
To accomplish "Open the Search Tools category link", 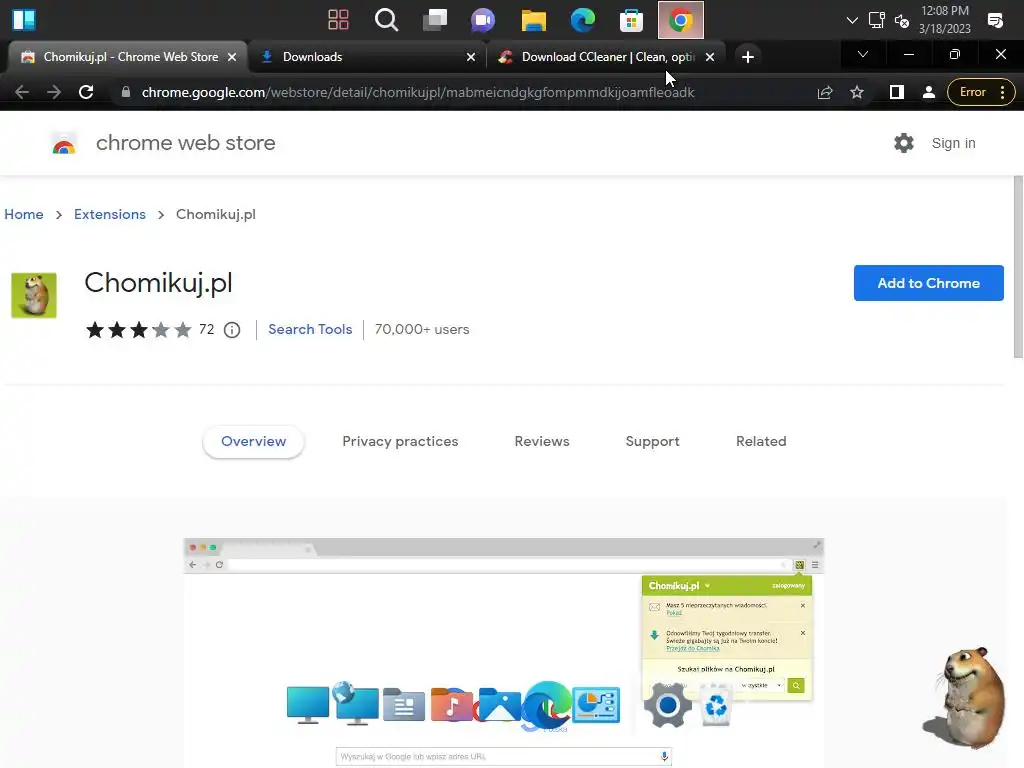I will click(310, 329).
